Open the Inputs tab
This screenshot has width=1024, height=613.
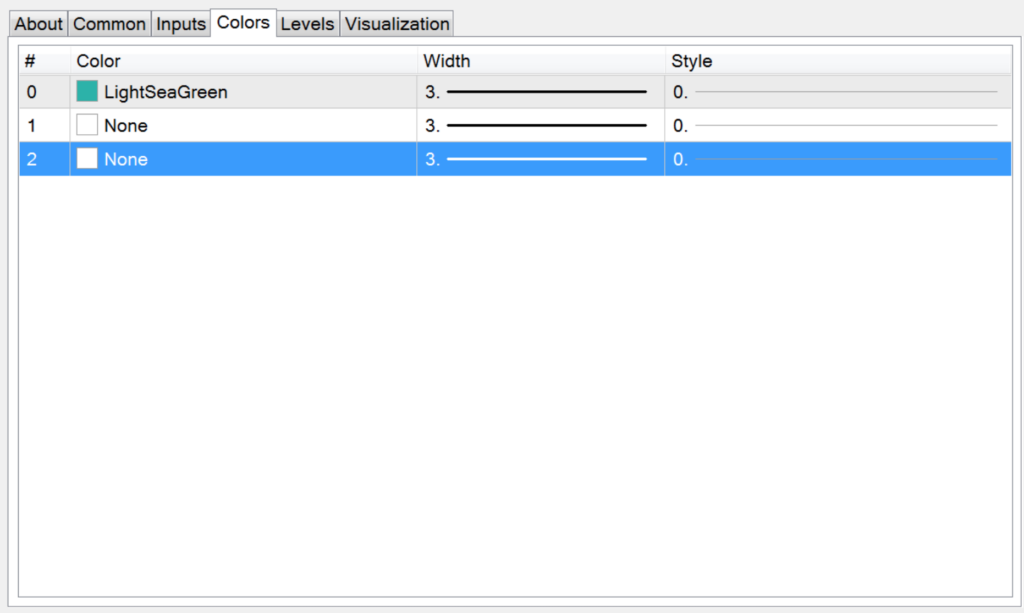coord(181,24)
